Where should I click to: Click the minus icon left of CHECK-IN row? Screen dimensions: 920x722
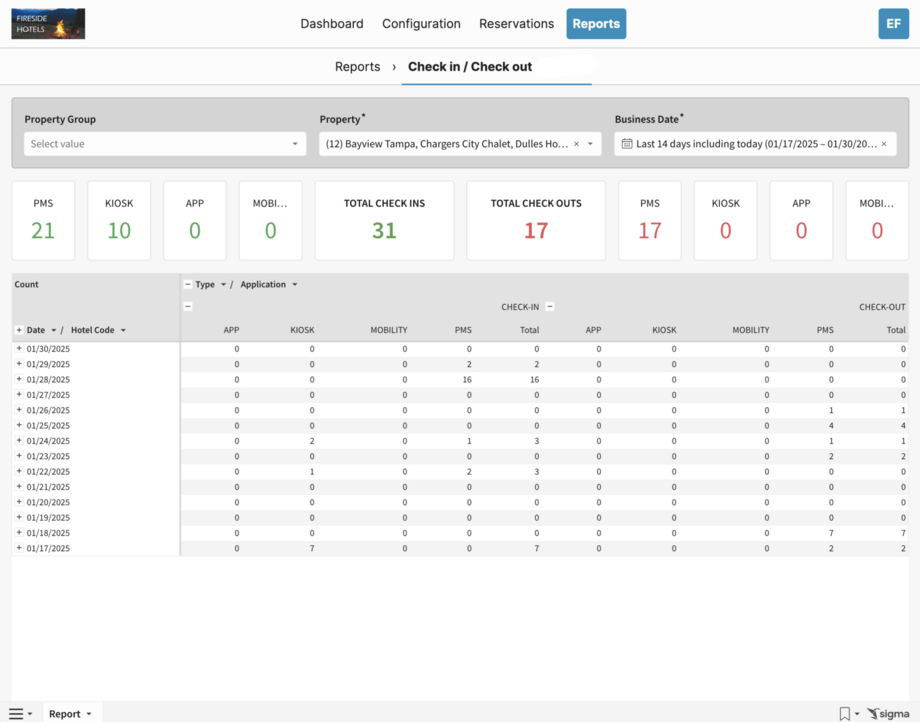point(188,307)
